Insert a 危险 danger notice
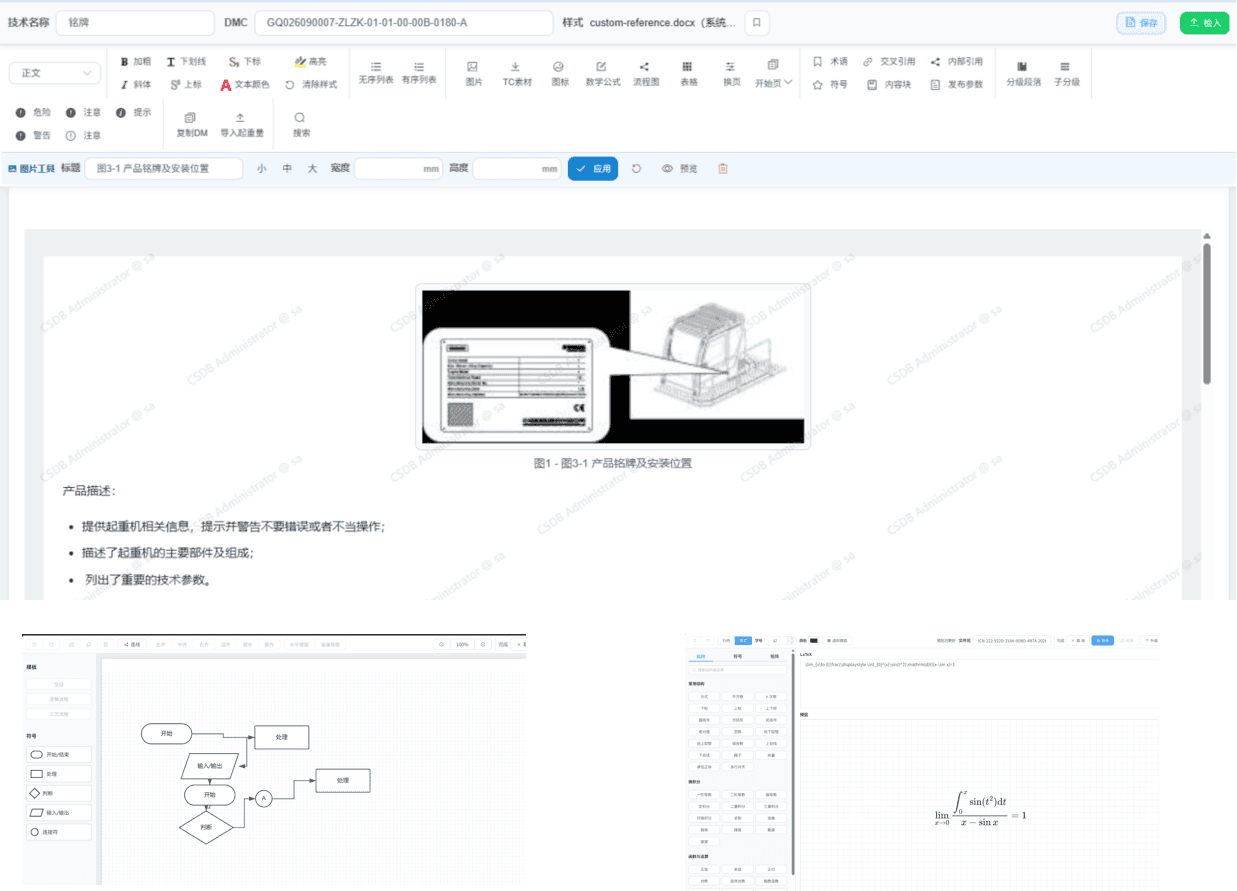The image size is (1237, 891). pyautogui.click(x=33, y=113)
